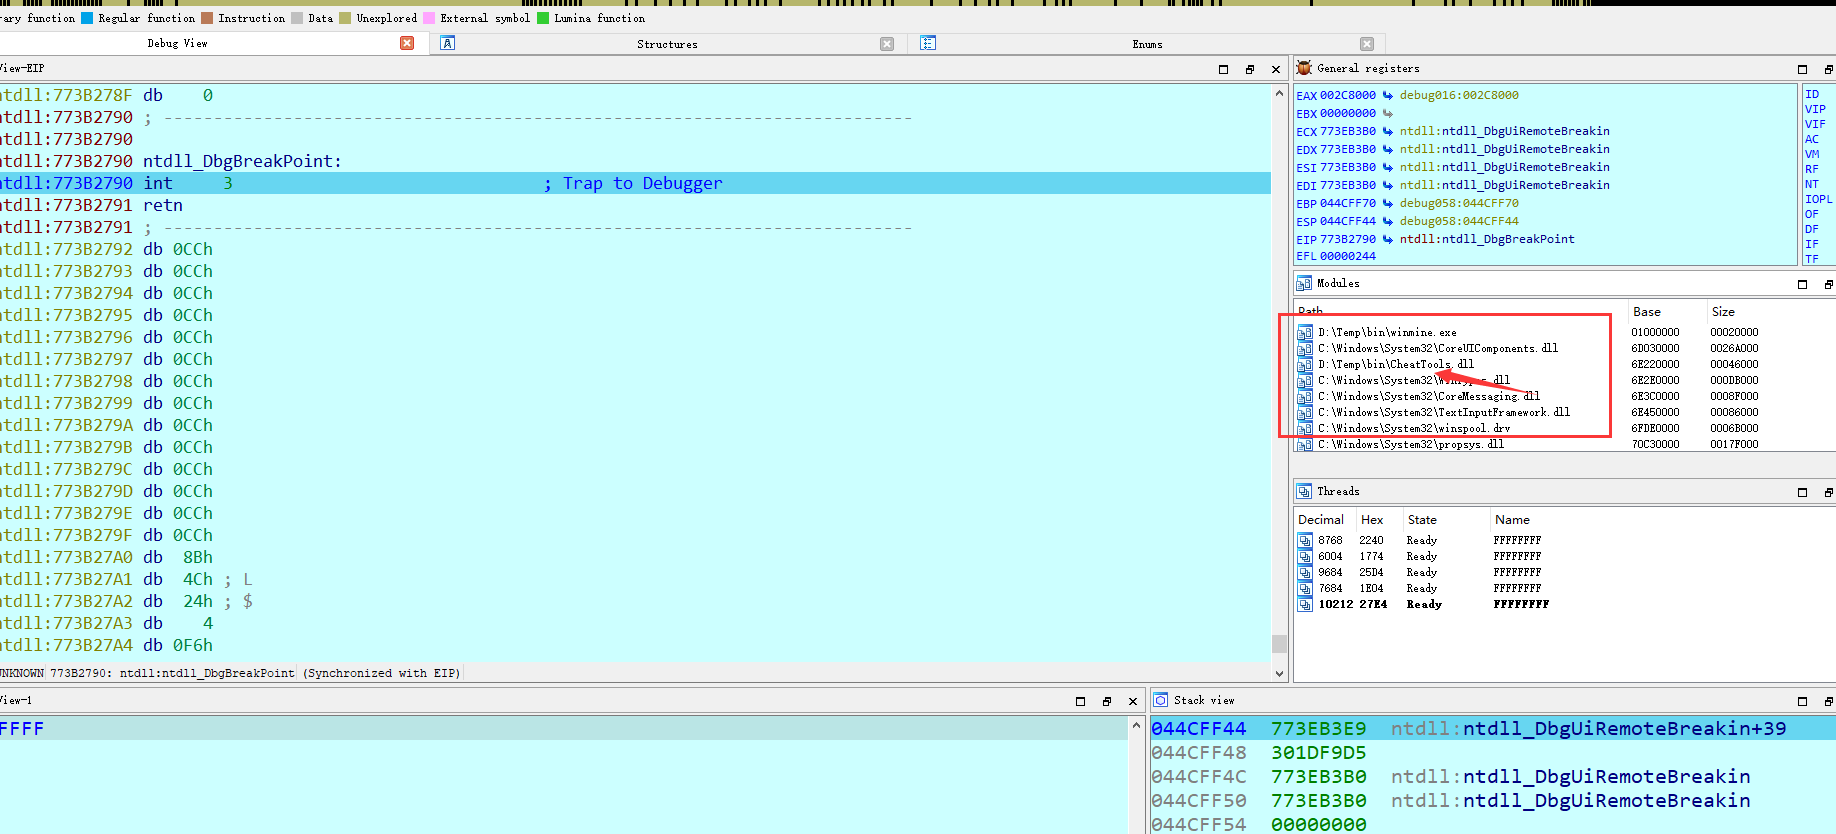Click the jump arrow next to EDX register
The image size is (1836, 834).
tap(1388, 149)
